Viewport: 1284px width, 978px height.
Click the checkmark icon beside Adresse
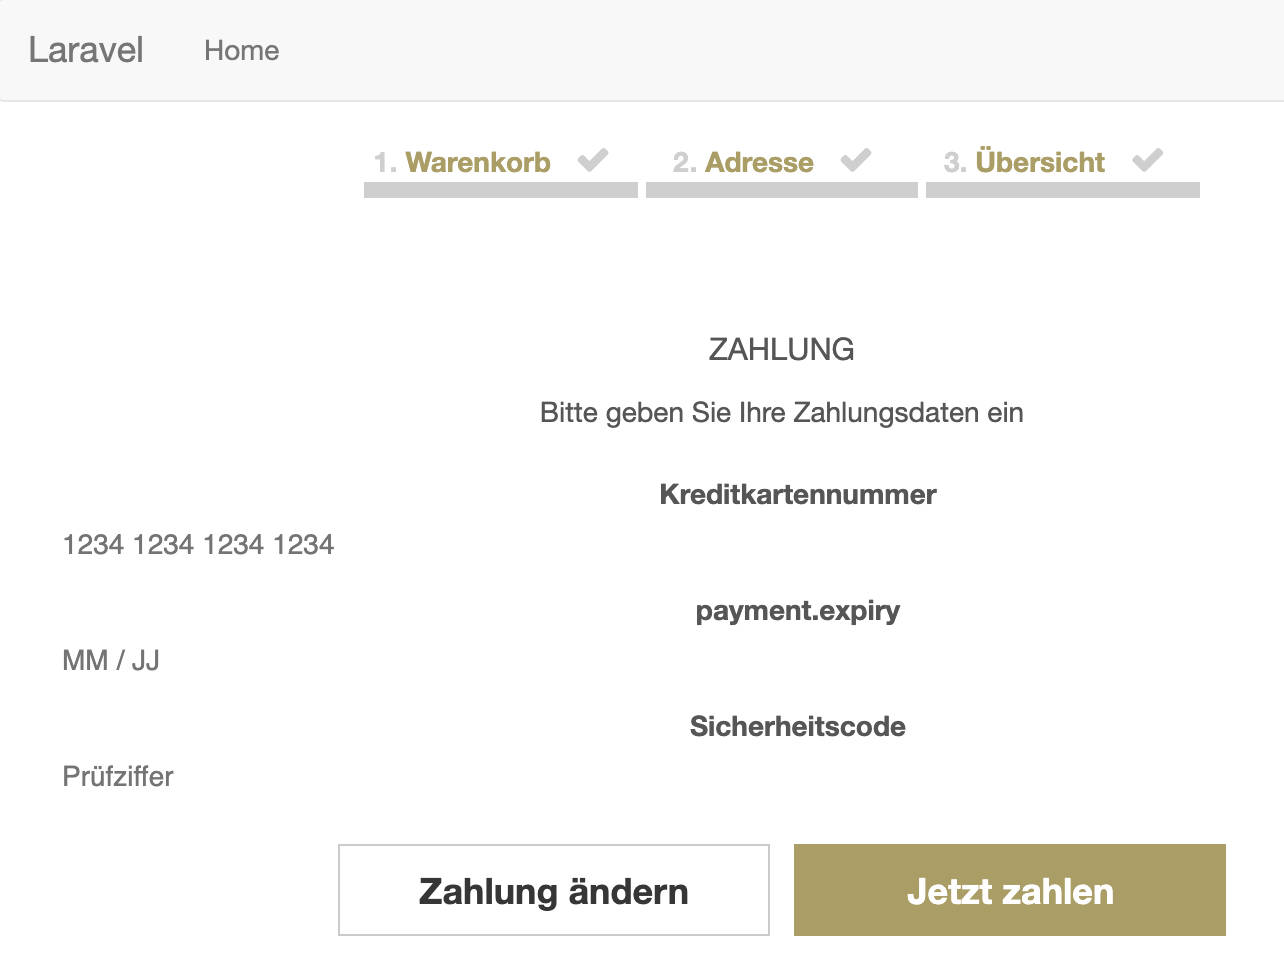856,160
